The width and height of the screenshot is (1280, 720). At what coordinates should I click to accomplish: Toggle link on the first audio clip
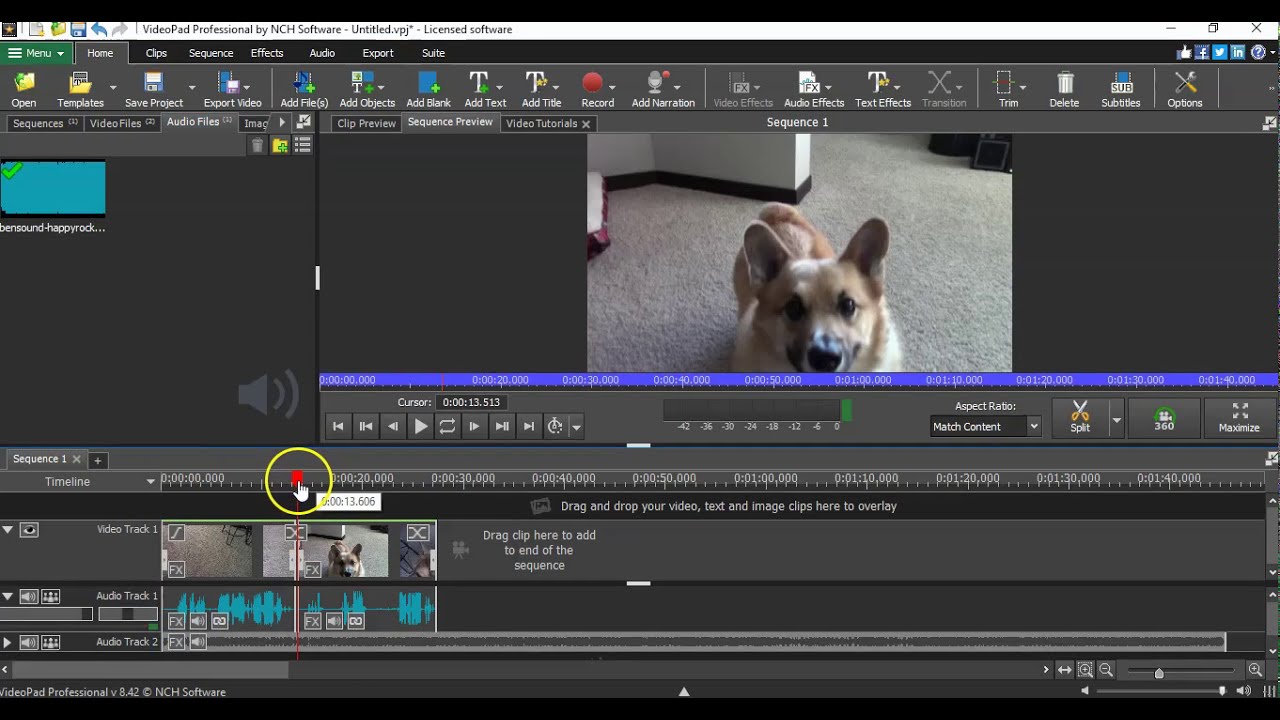[x=219, y=622]
